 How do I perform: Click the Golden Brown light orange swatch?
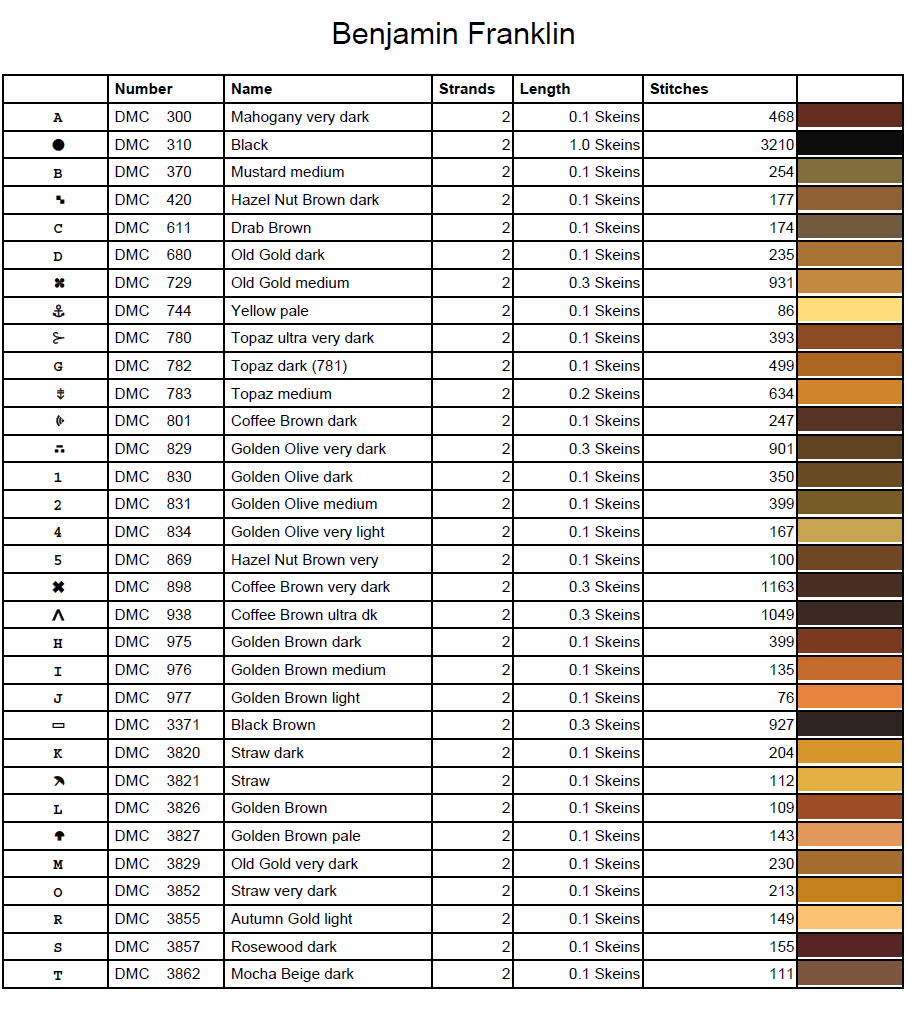849,698
